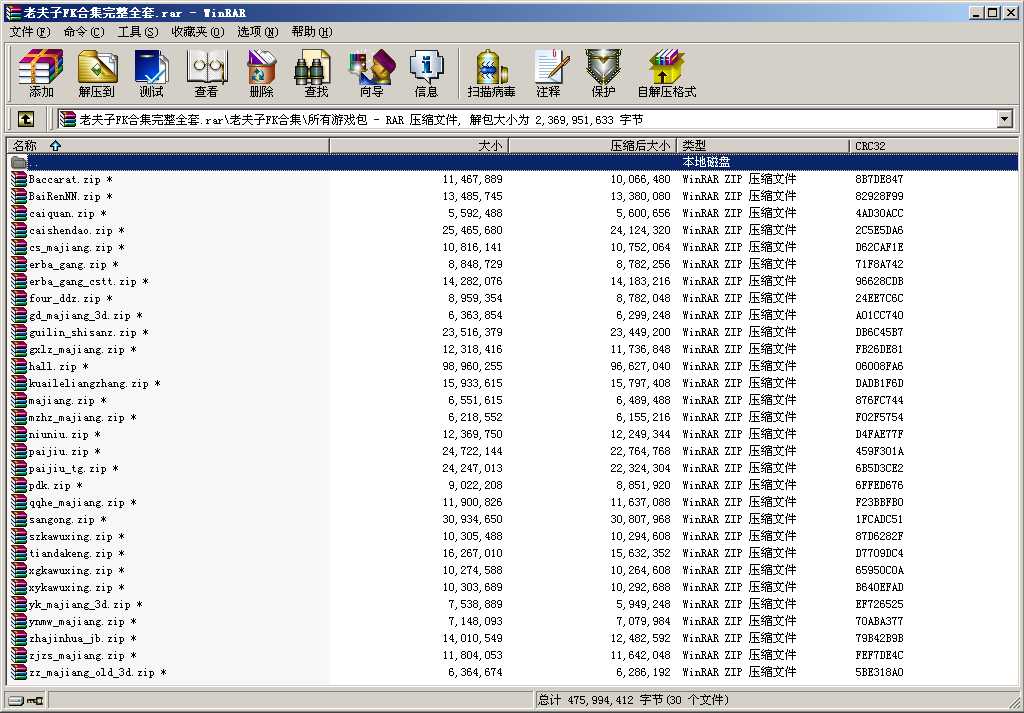Screen dimensions: 1024x713
Task: Select kuaileliangzhang.zip file
Action: 95,383
